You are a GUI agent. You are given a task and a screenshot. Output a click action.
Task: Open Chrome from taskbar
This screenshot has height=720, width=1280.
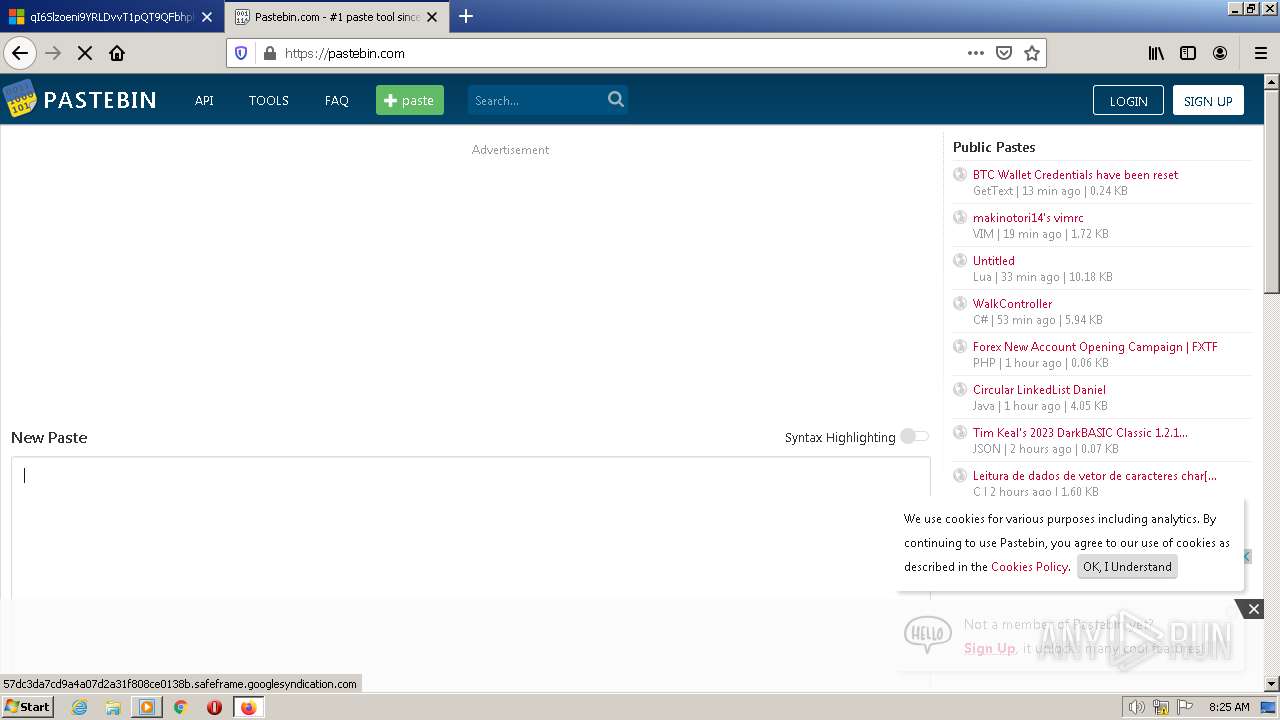point(181,707)
